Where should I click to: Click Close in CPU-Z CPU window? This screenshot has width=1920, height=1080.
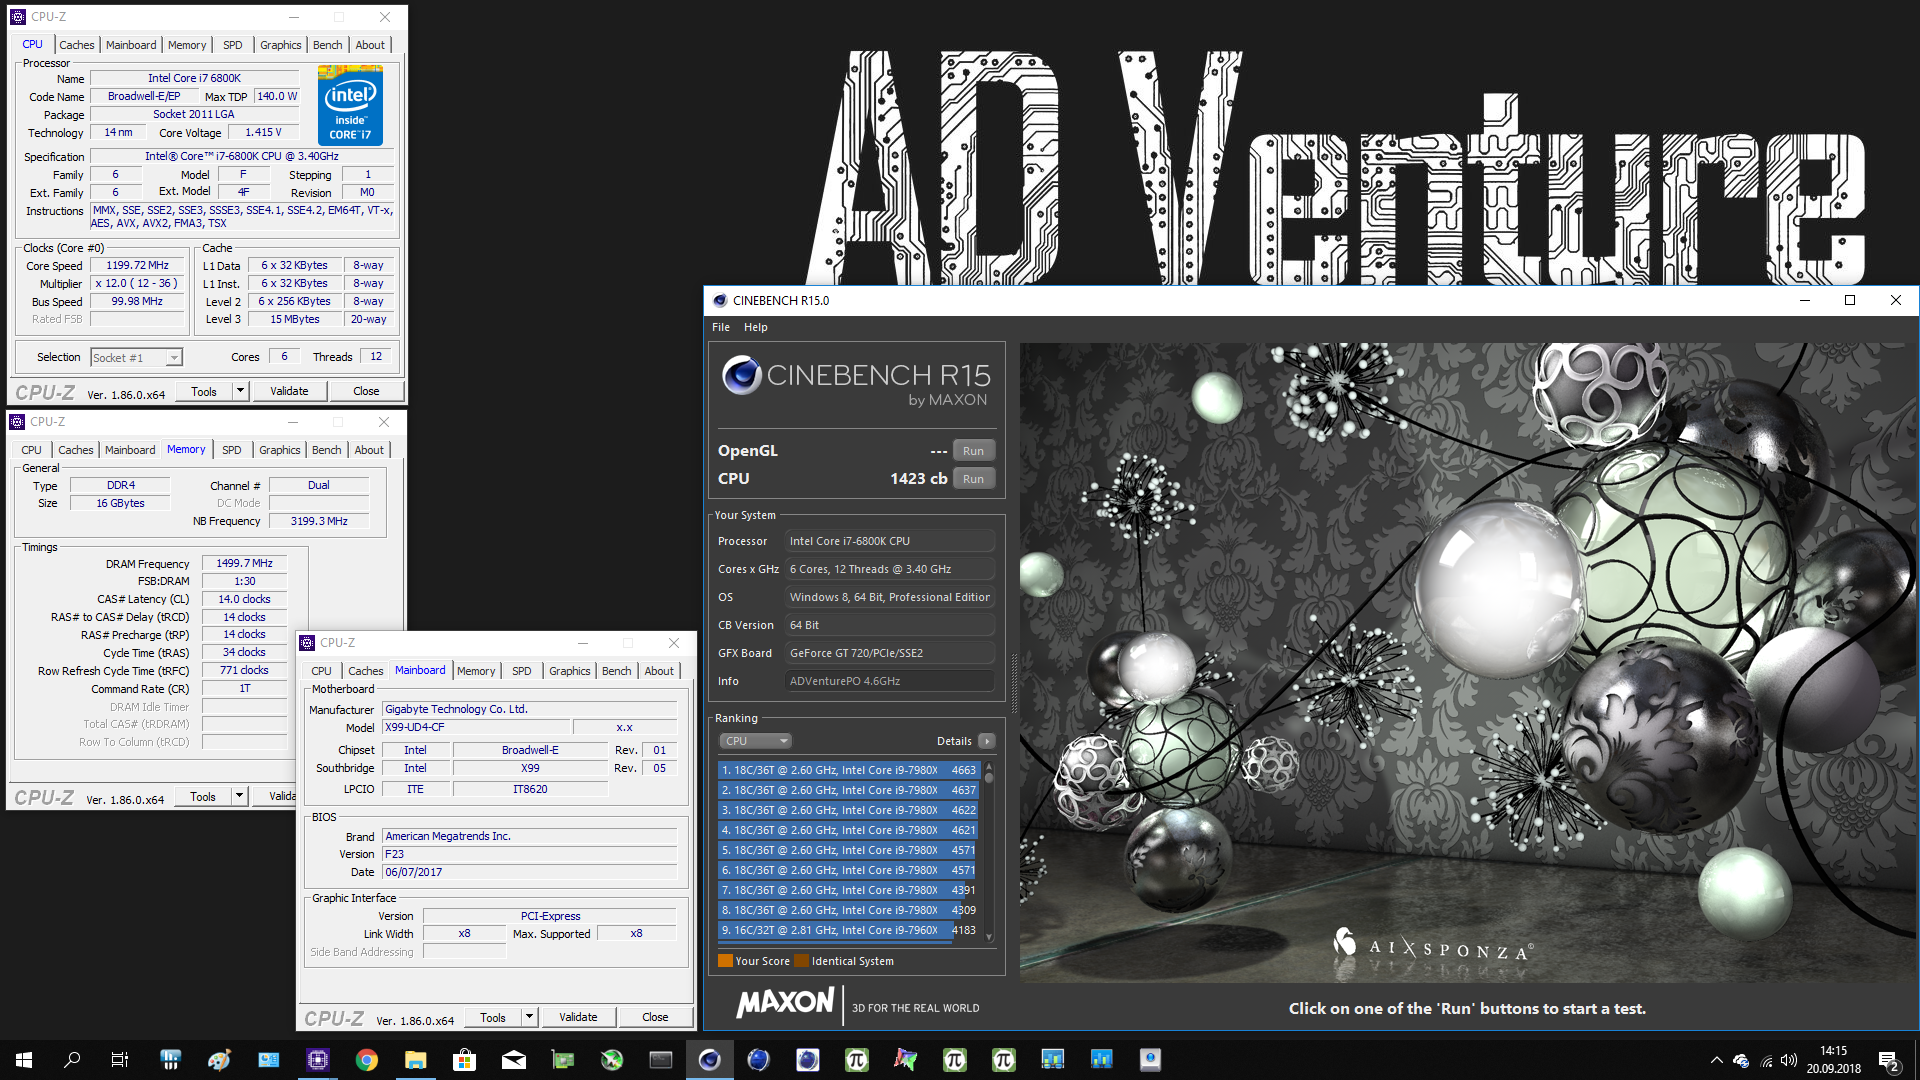tap(366, 391)
